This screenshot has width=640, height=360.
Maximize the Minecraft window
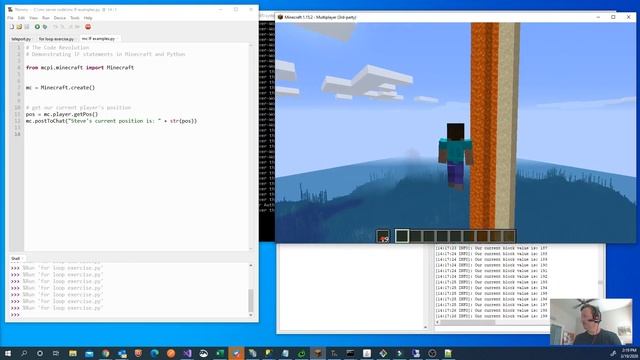613,17
